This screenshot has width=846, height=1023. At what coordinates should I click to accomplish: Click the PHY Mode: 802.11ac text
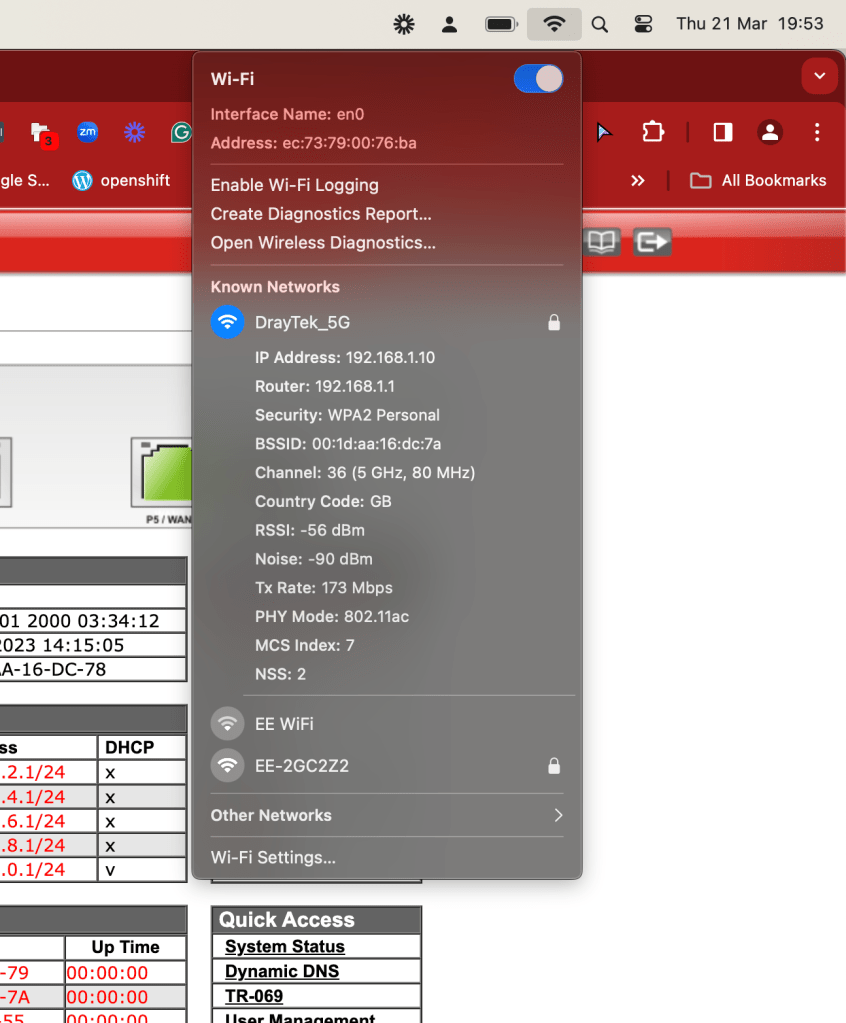[331, 616]
